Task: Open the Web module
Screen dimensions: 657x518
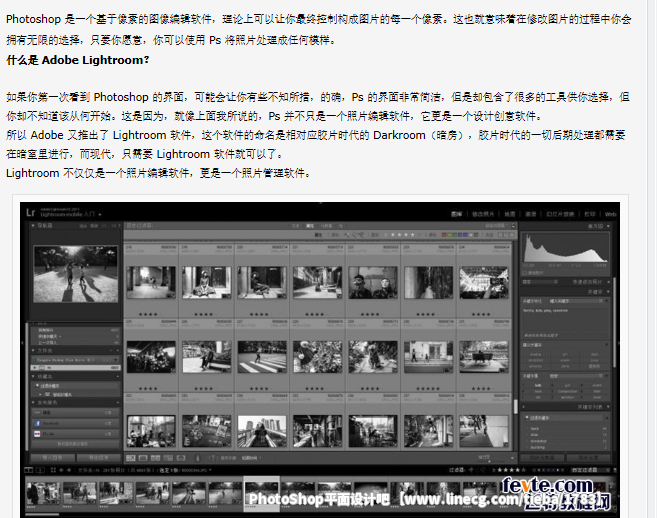Action: (x=610, y=214)
